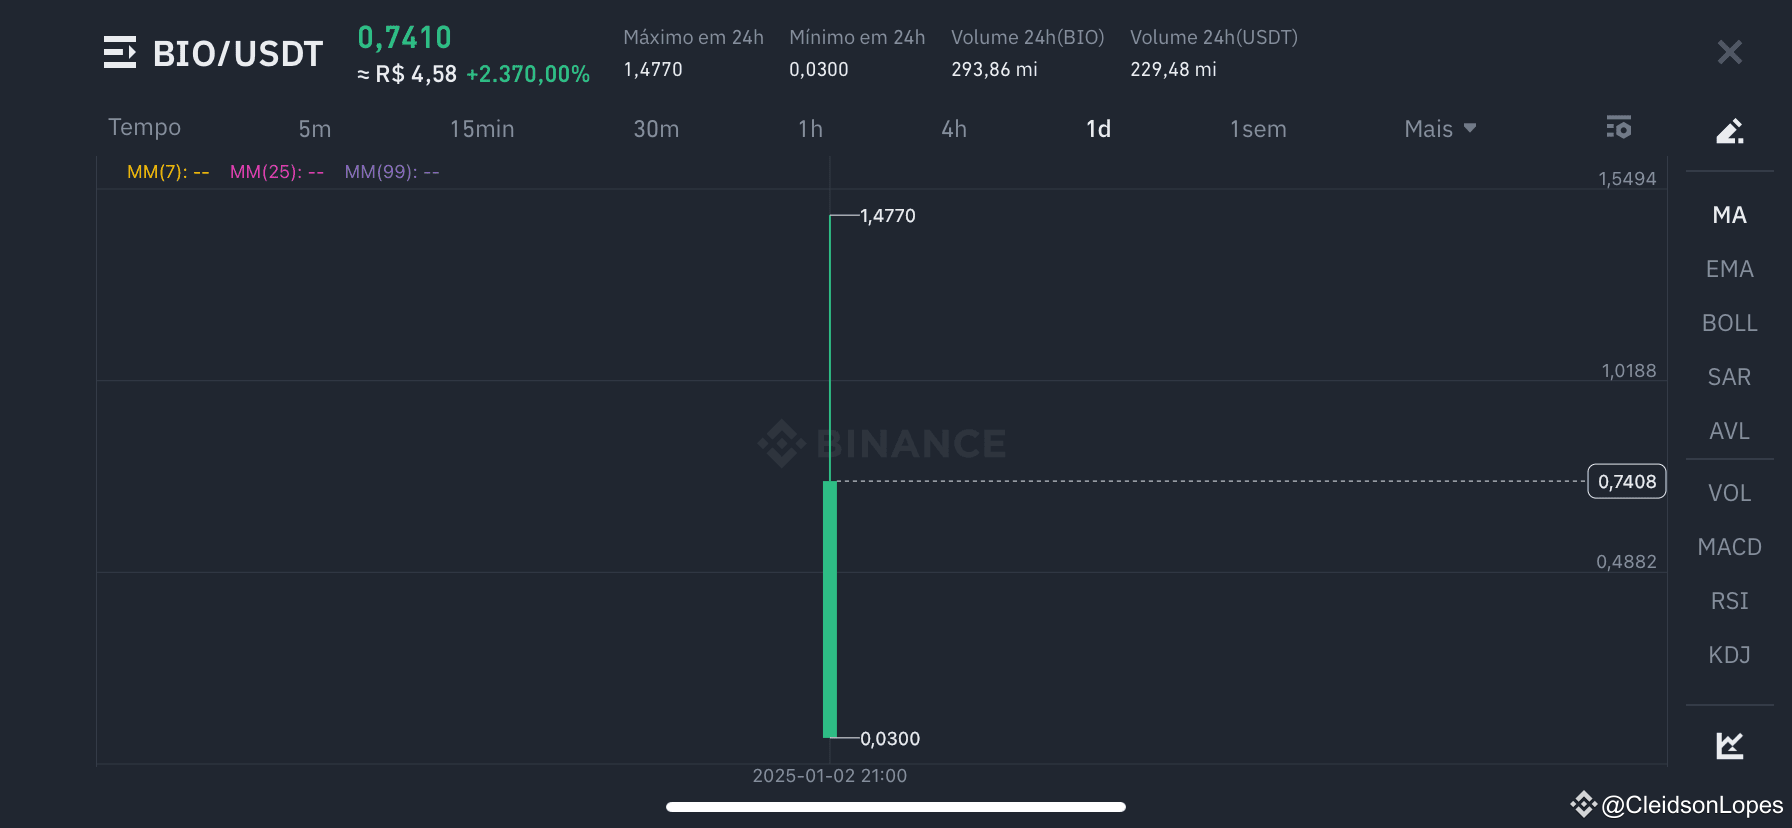Switch to the 1sem weekly timeframe
Viewport: 1792px width, 828px height.
coord(1258,129)
